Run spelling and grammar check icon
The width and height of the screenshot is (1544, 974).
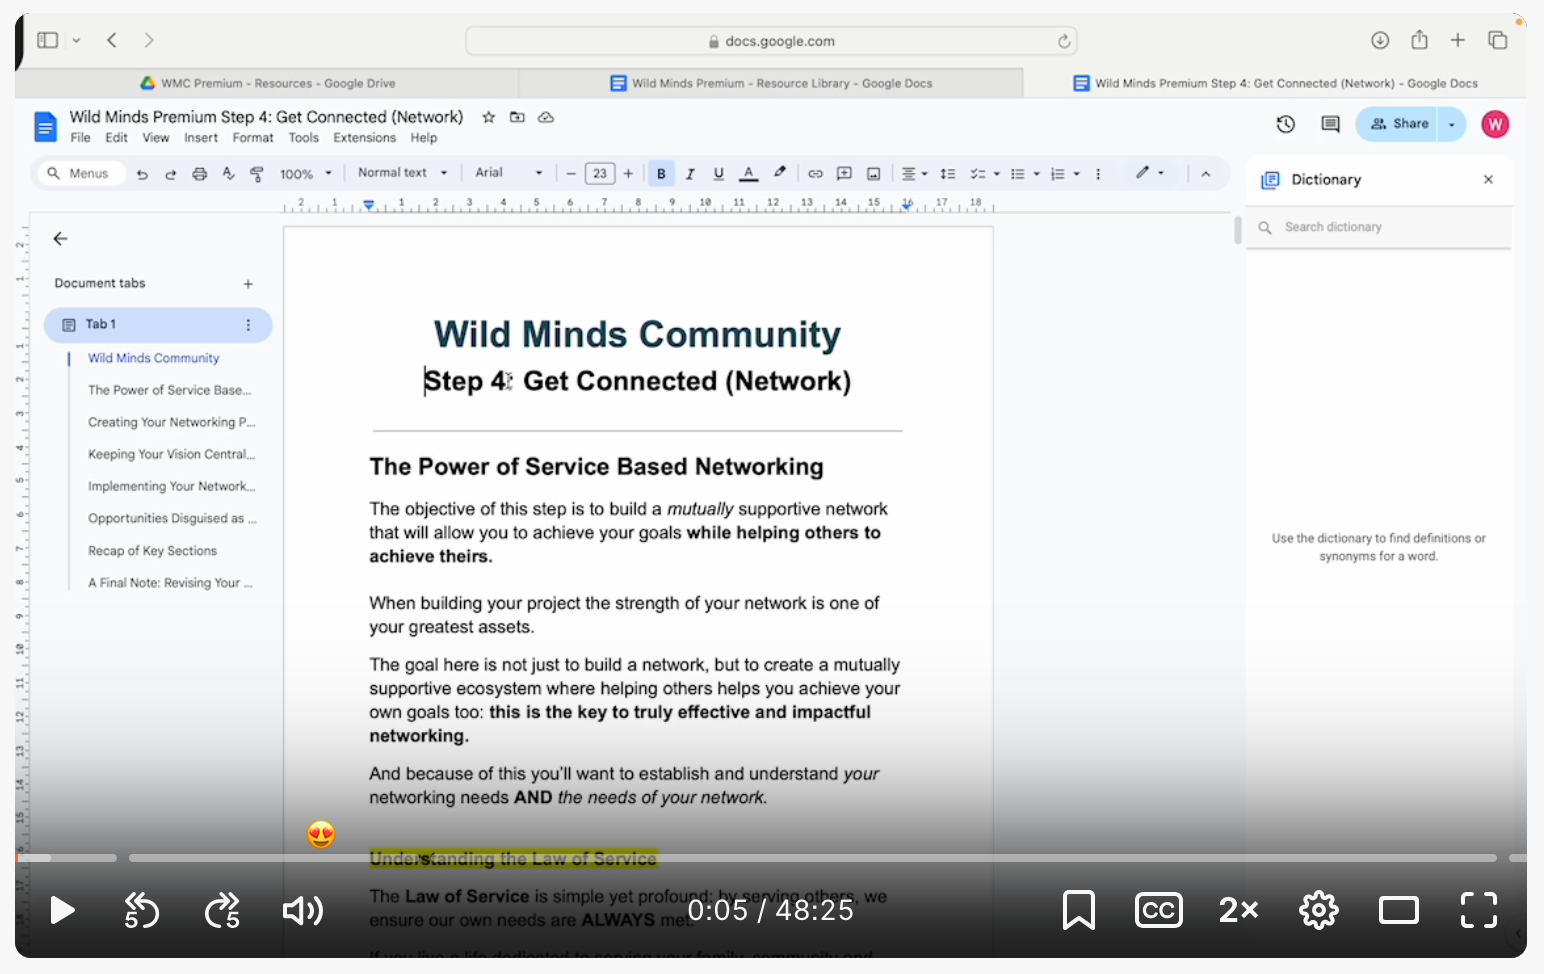pyautogui.click(x=228, y=174)
